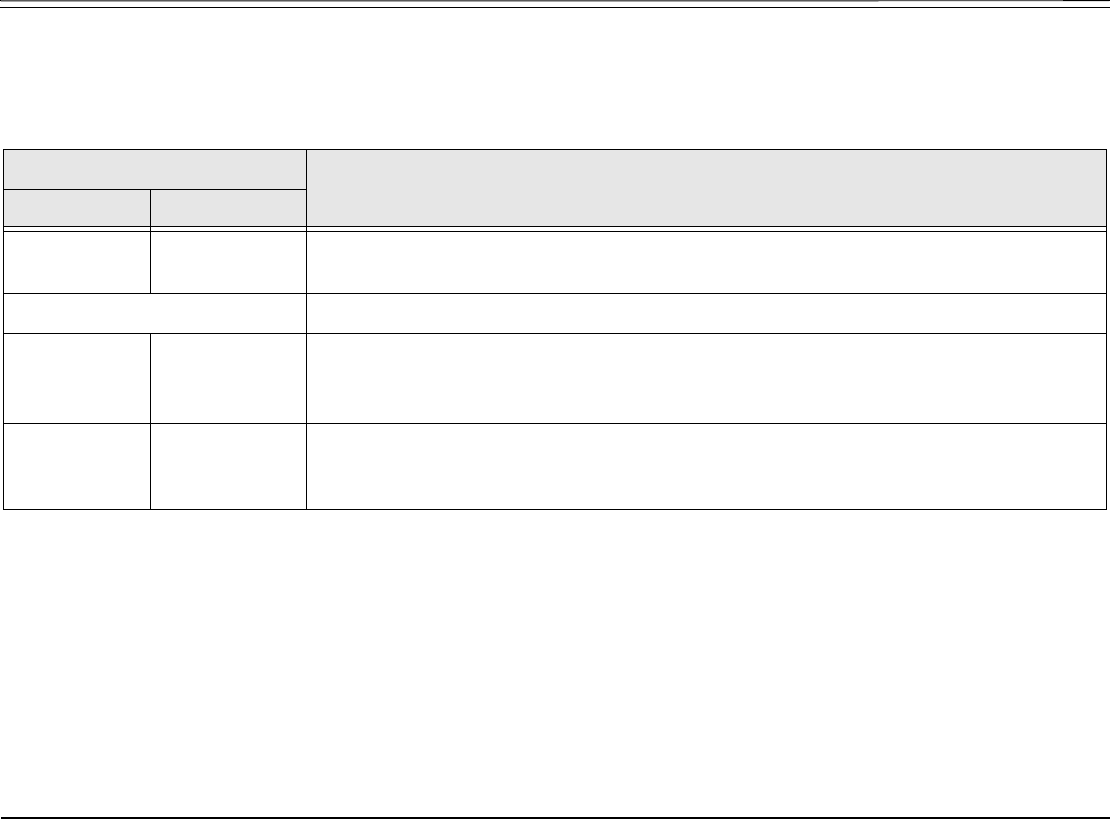Click third body row's first column cell

tap(77, 379)
